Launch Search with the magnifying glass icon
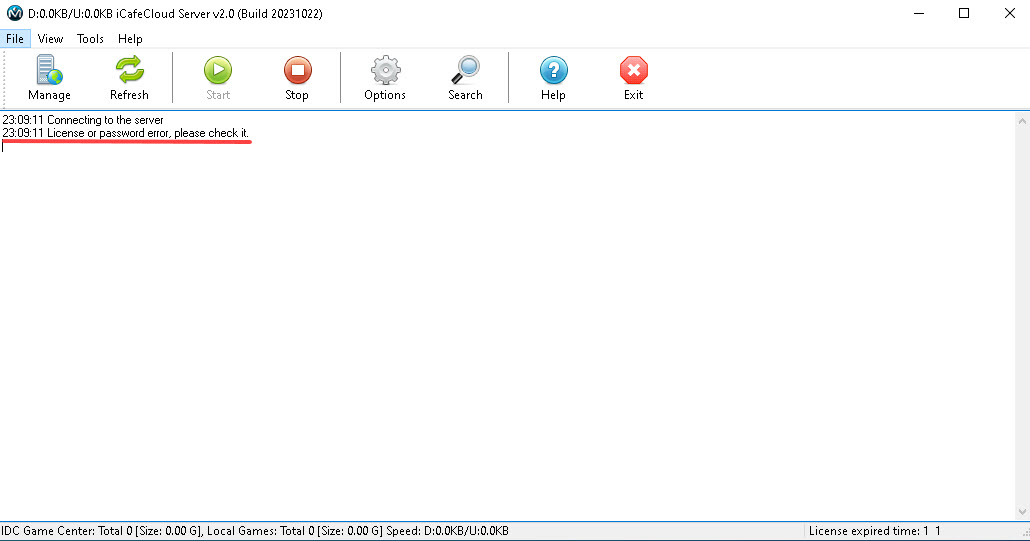 (x=465, y=71)
